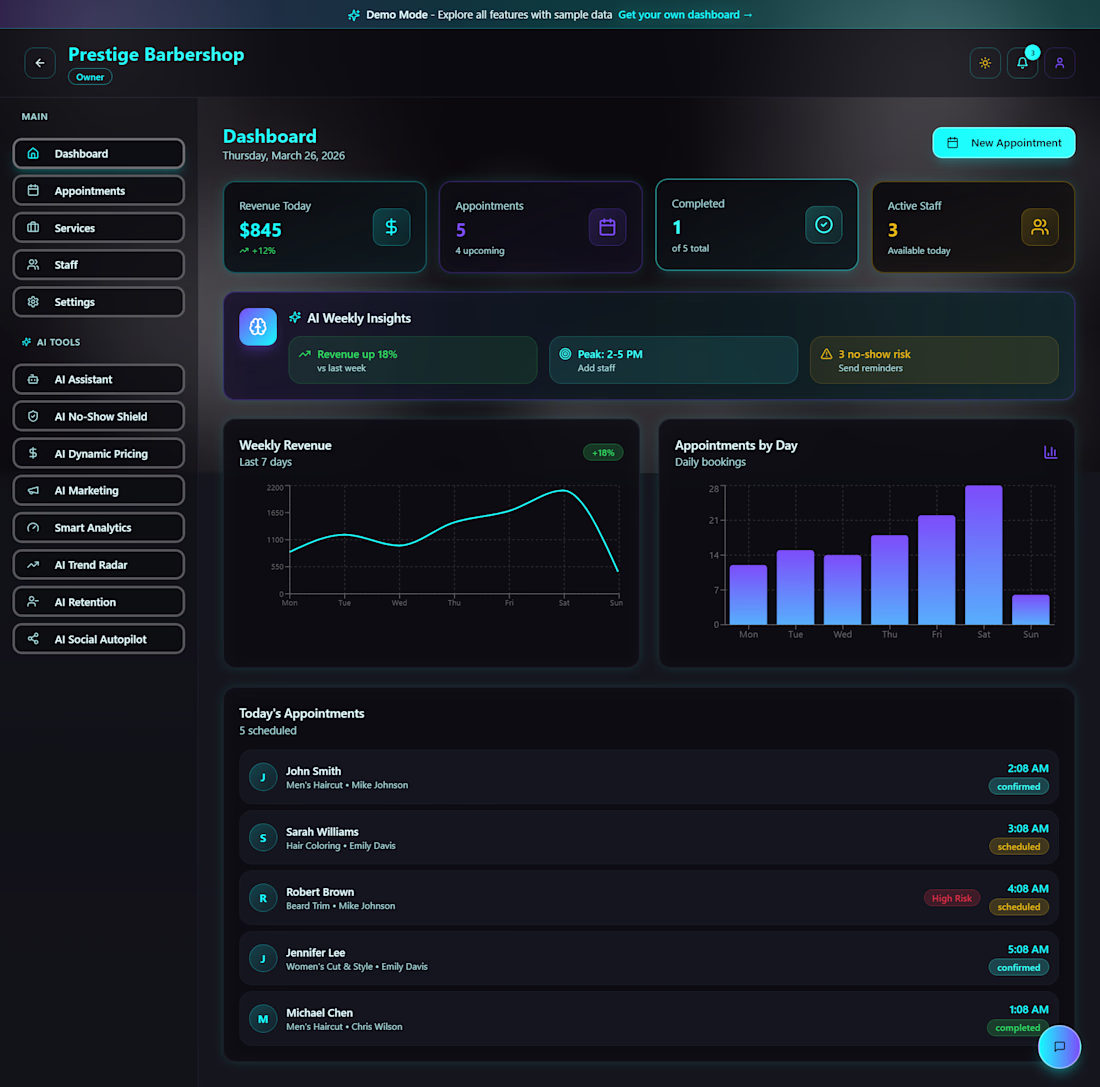Click people icon in Active Staff card

(1040, 227)
